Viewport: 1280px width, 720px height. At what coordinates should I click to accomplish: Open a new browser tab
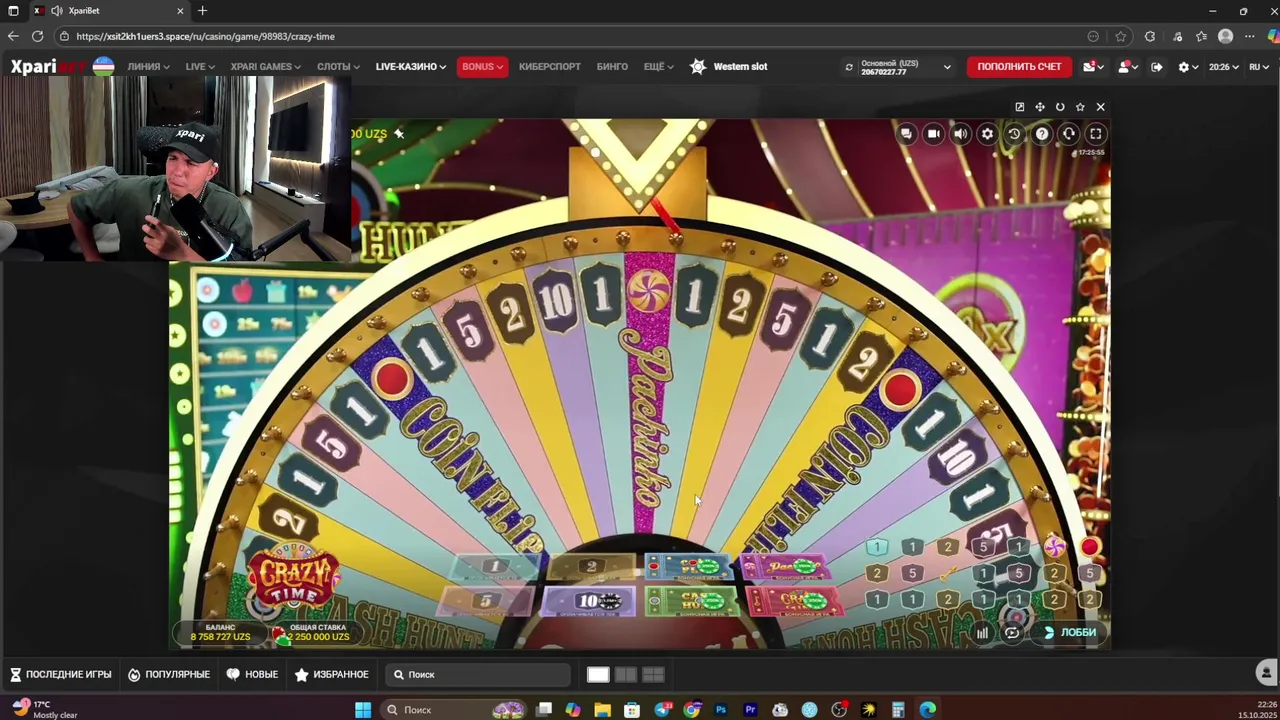click(203, 11)
